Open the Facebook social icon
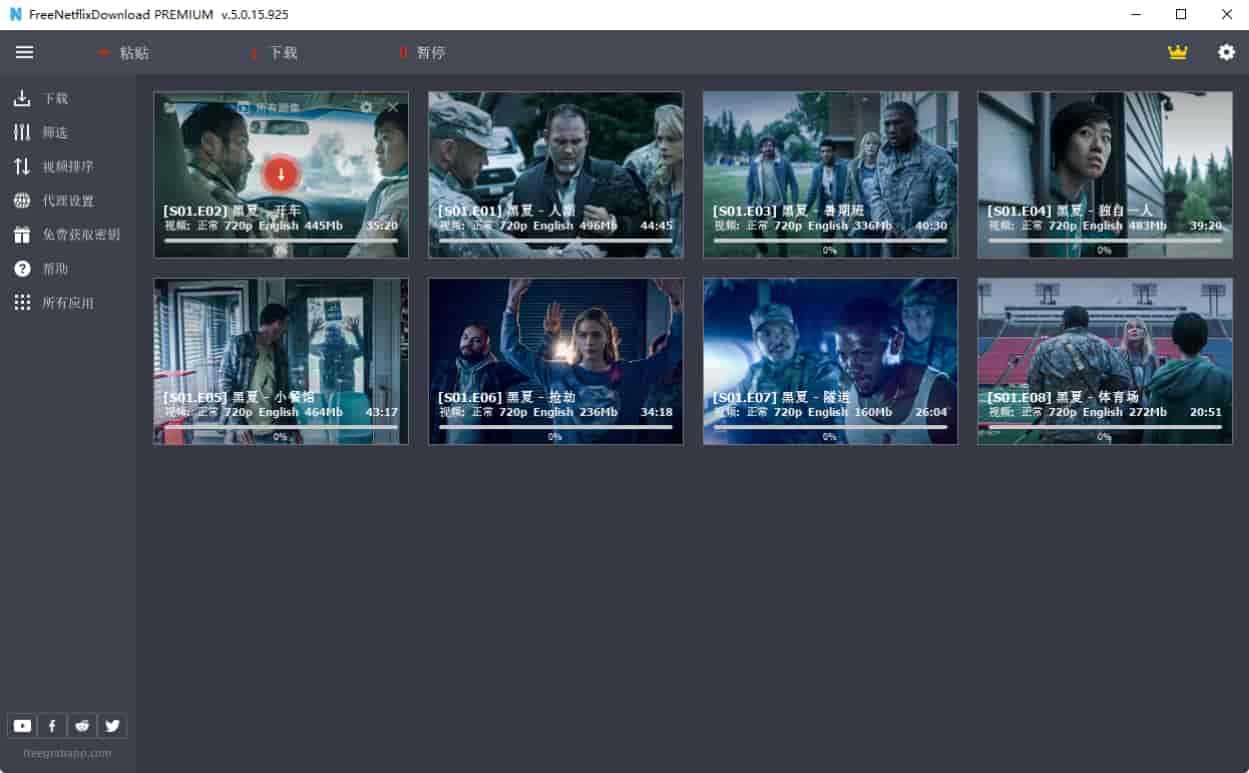 52,726
